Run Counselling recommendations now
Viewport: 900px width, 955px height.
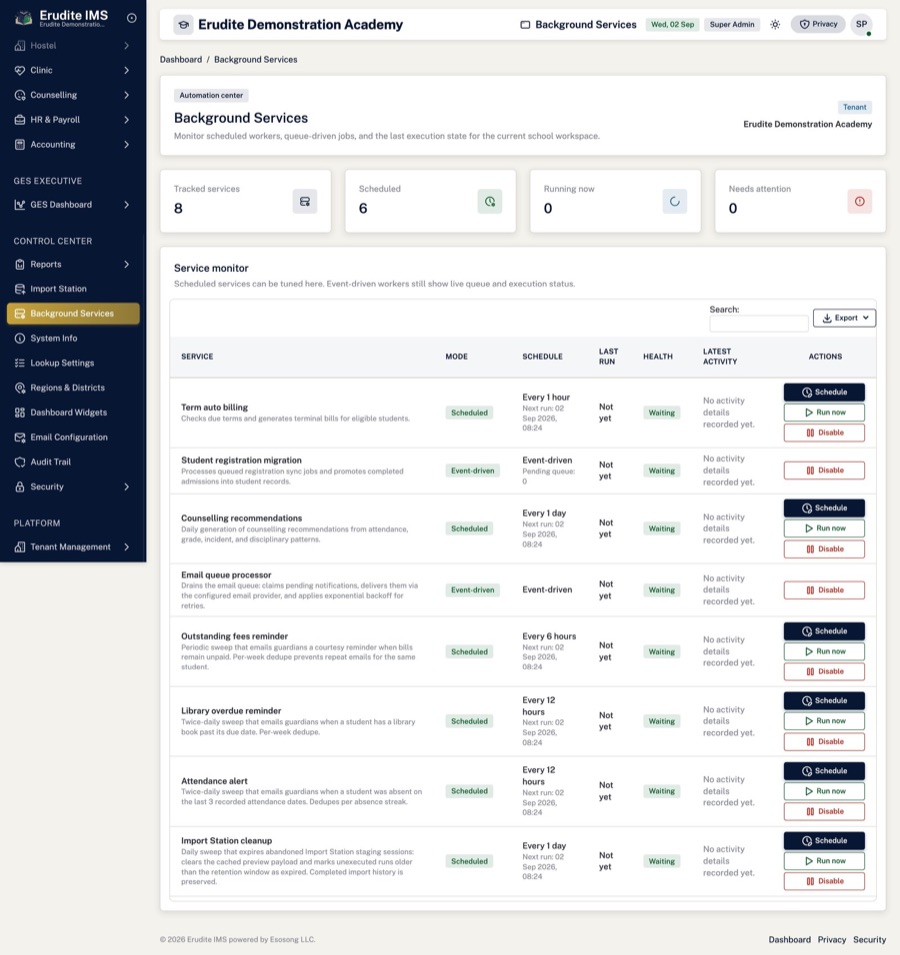[824, 528]
